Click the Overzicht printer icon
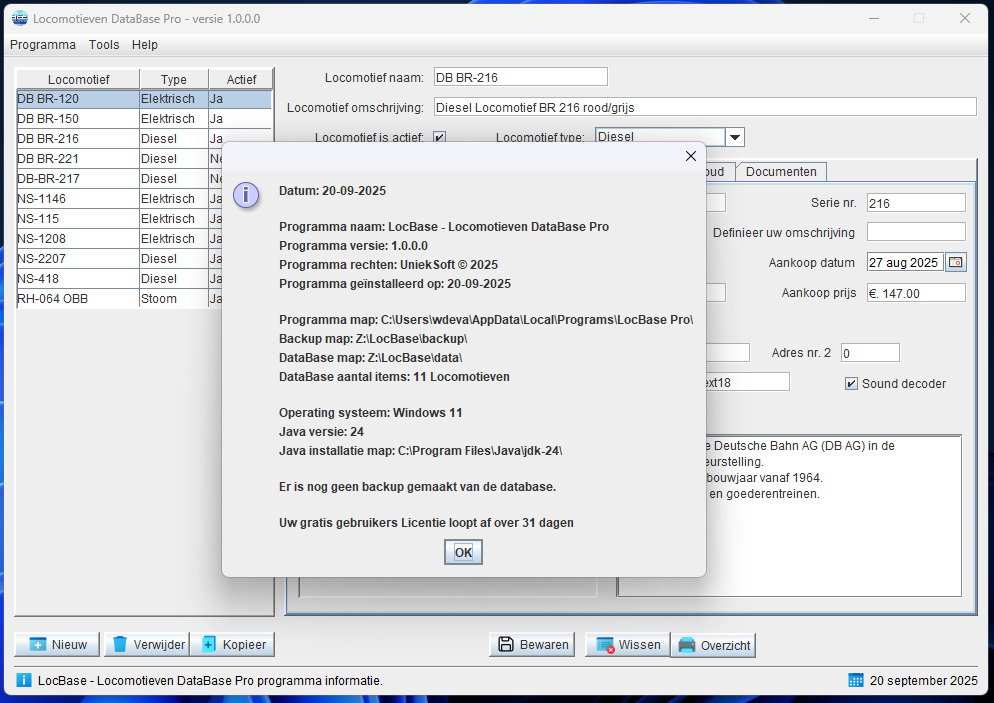 point(687,646)
